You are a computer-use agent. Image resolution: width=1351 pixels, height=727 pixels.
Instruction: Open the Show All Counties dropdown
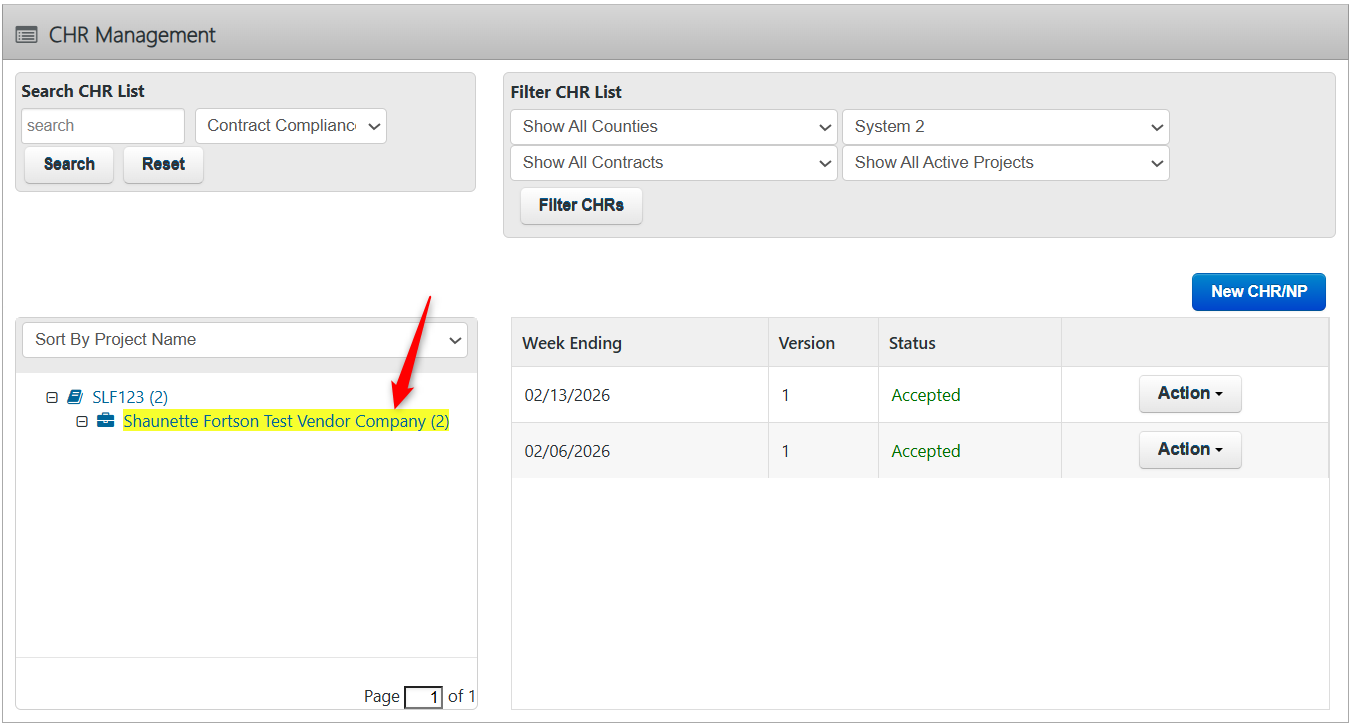click(672, 126)
